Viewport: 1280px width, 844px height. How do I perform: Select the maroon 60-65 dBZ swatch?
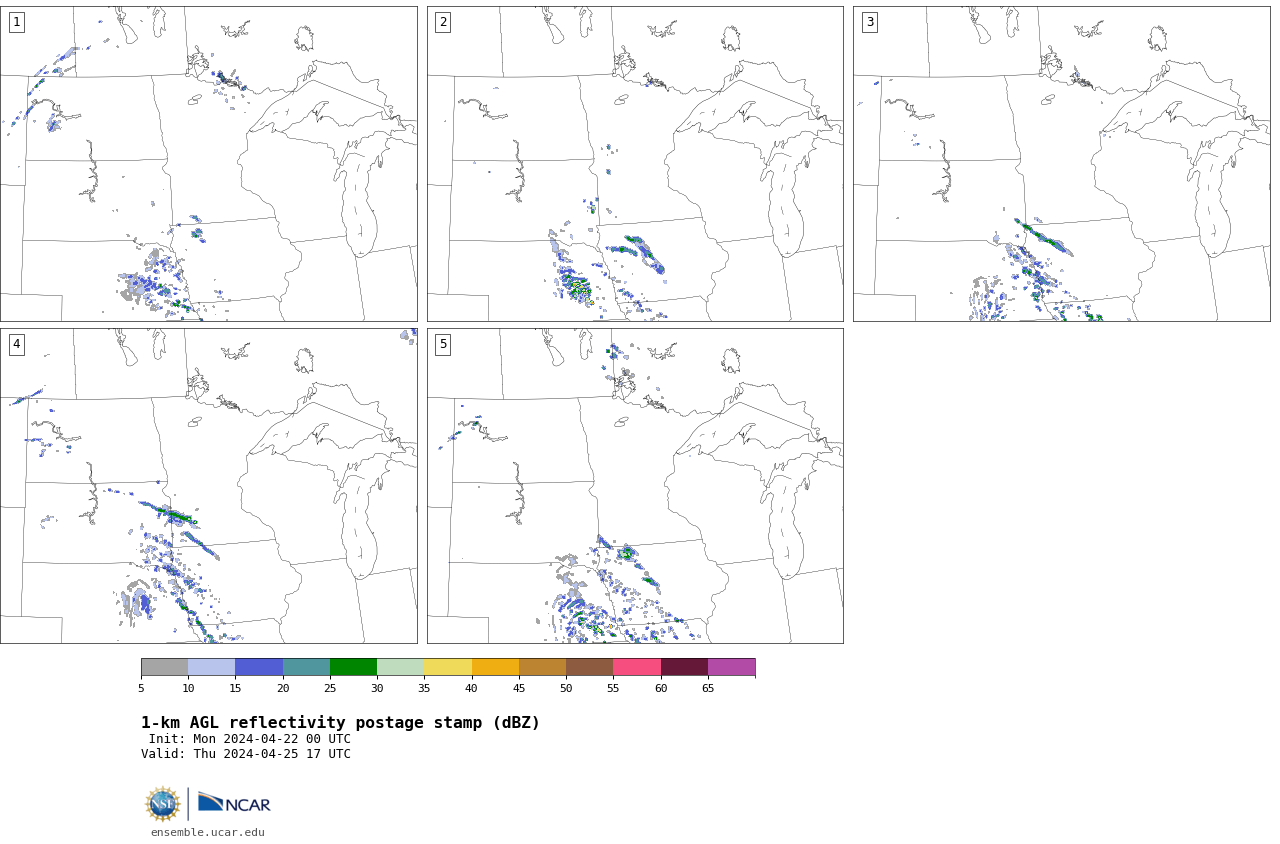tap(684, 667)
